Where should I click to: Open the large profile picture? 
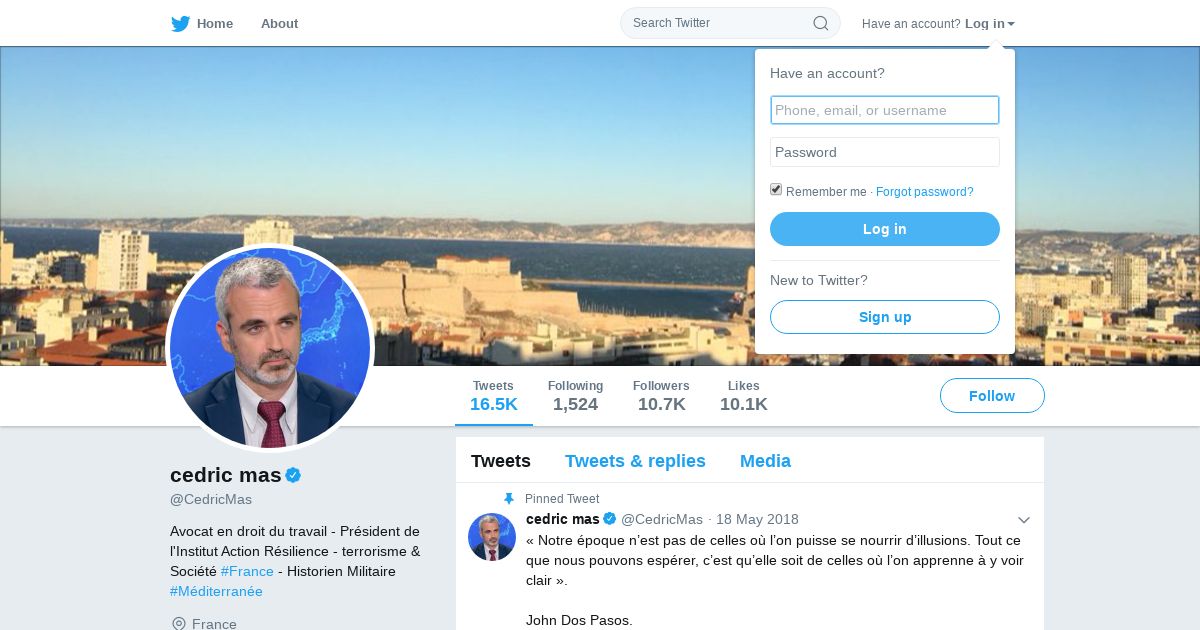point(270,348)
